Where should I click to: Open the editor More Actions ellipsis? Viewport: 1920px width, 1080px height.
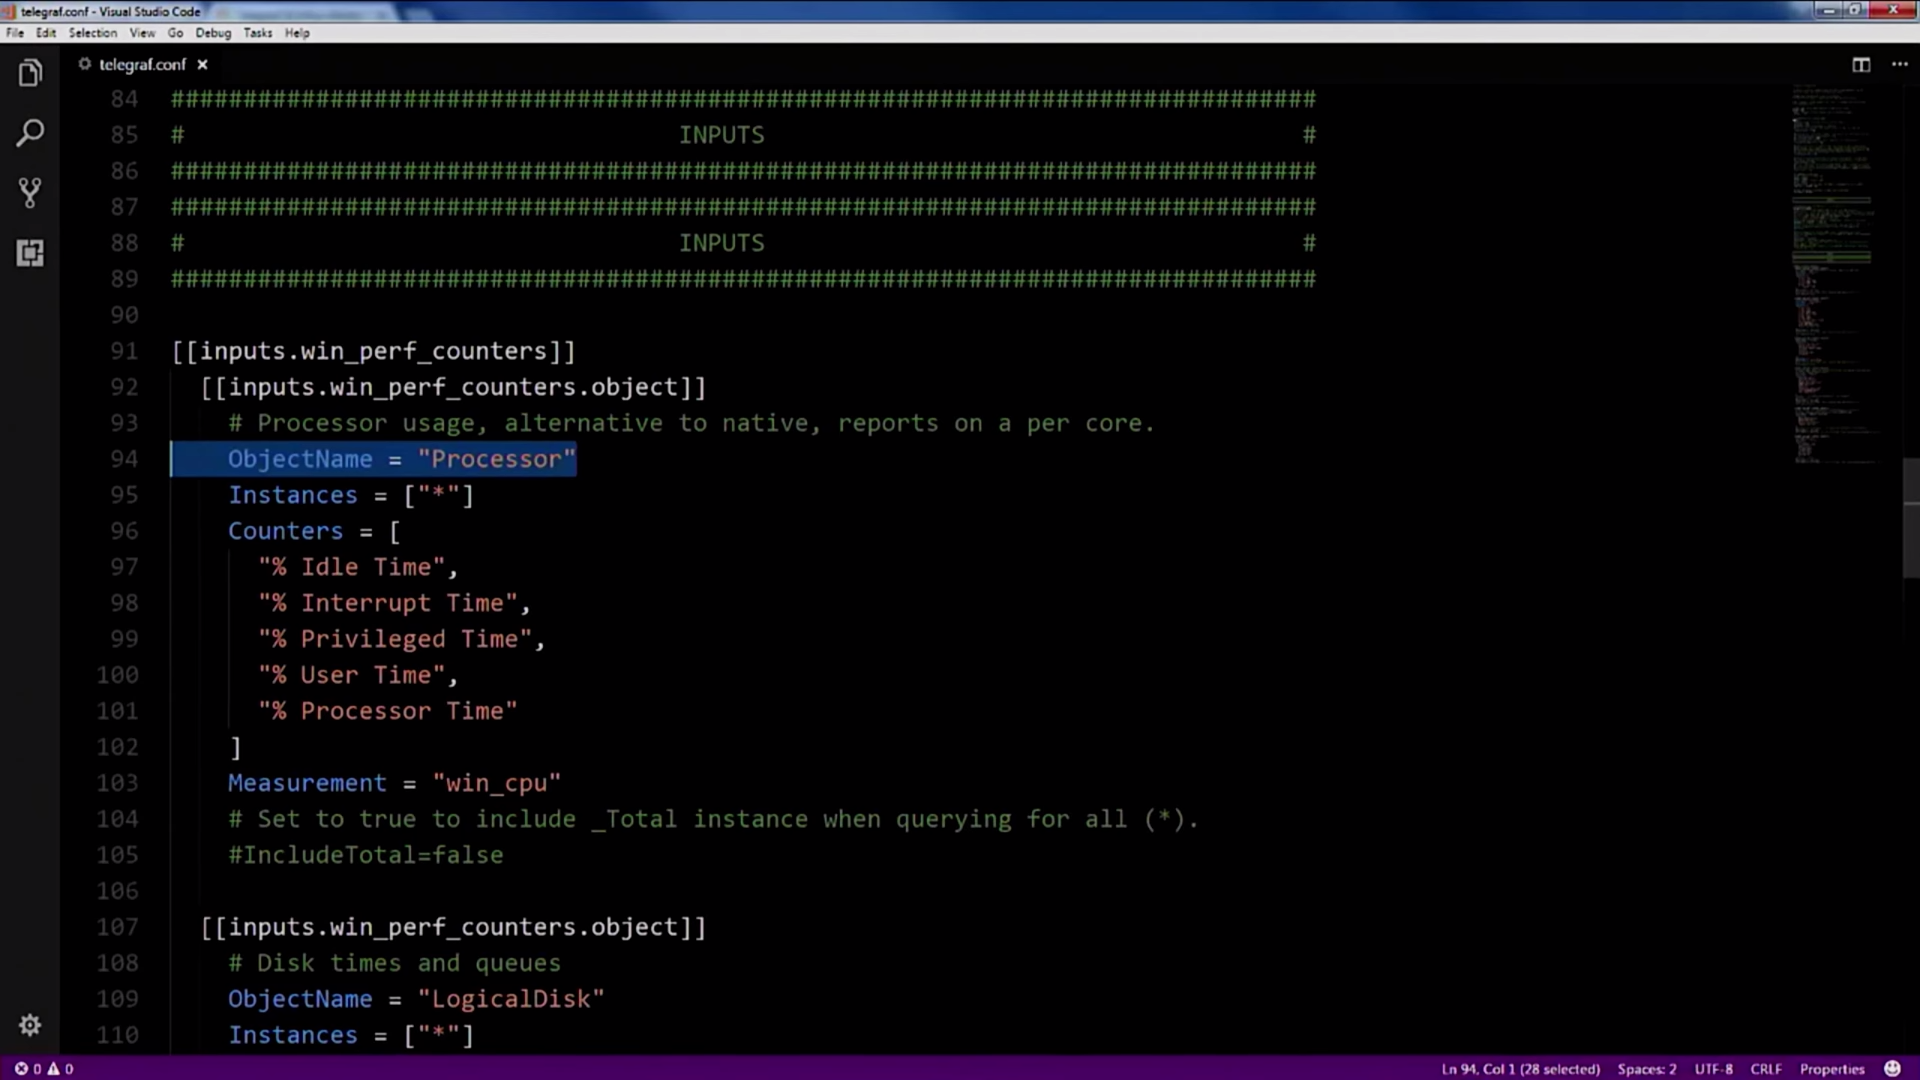pos(1900,64)
